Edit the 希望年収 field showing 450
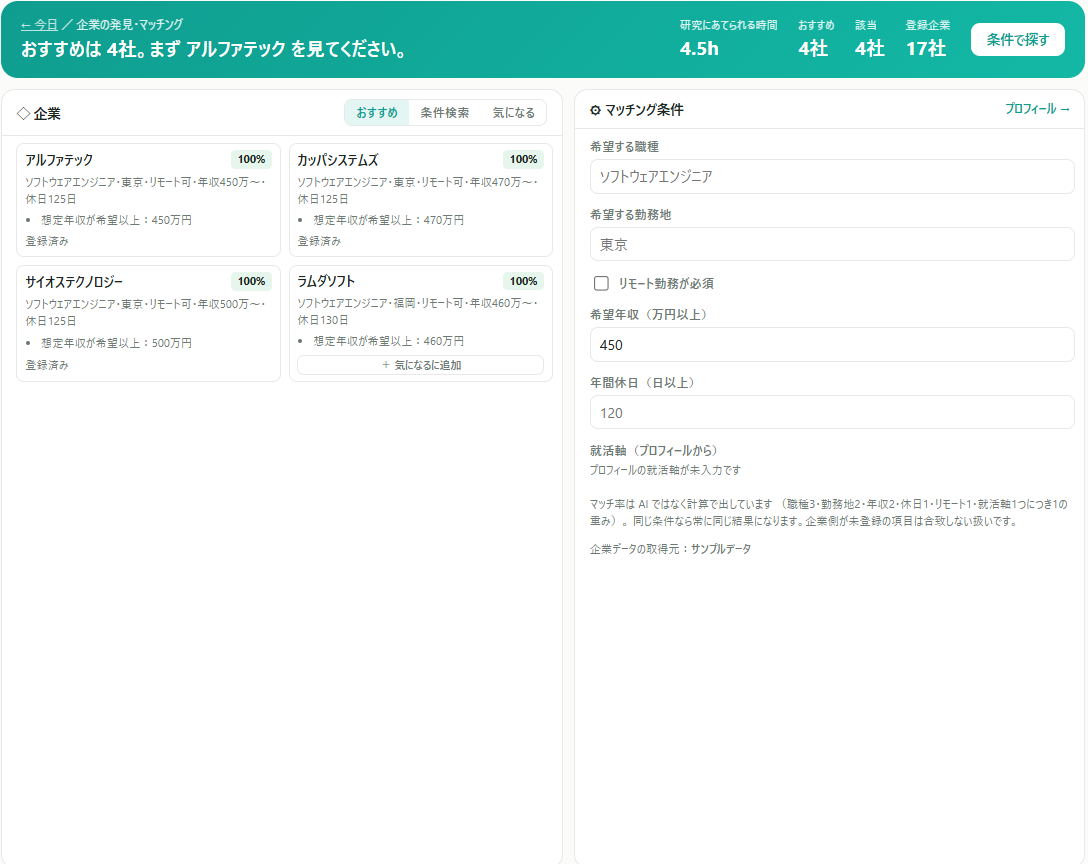Screen dimensions: 1088x864 click(x=832, y=345)
